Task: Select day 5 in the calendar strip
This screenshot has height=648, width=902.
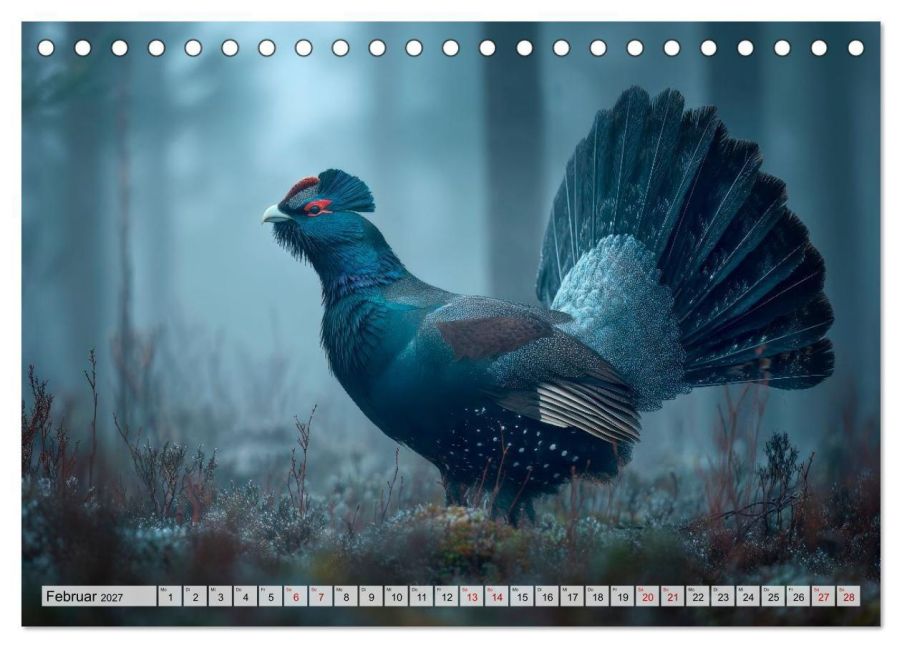Action: coord(270,596)
